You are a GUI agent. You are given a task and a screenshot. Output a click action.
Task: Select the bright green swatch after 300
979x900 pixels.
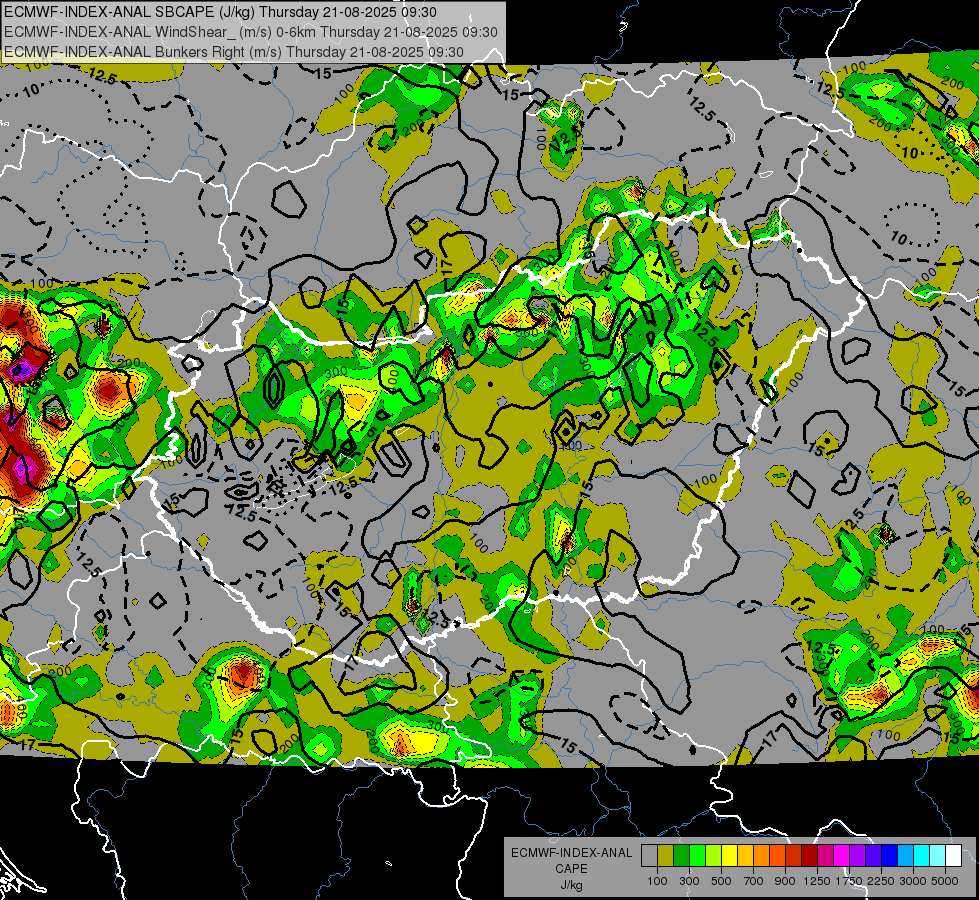pyautogui.click(x=697, y=856)
